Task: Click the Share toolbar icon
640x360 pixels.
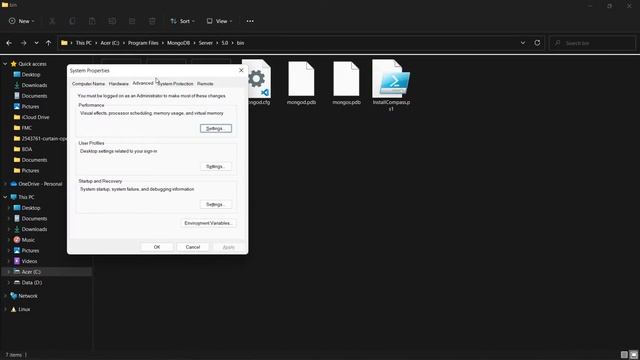Action: pos(132,21)
